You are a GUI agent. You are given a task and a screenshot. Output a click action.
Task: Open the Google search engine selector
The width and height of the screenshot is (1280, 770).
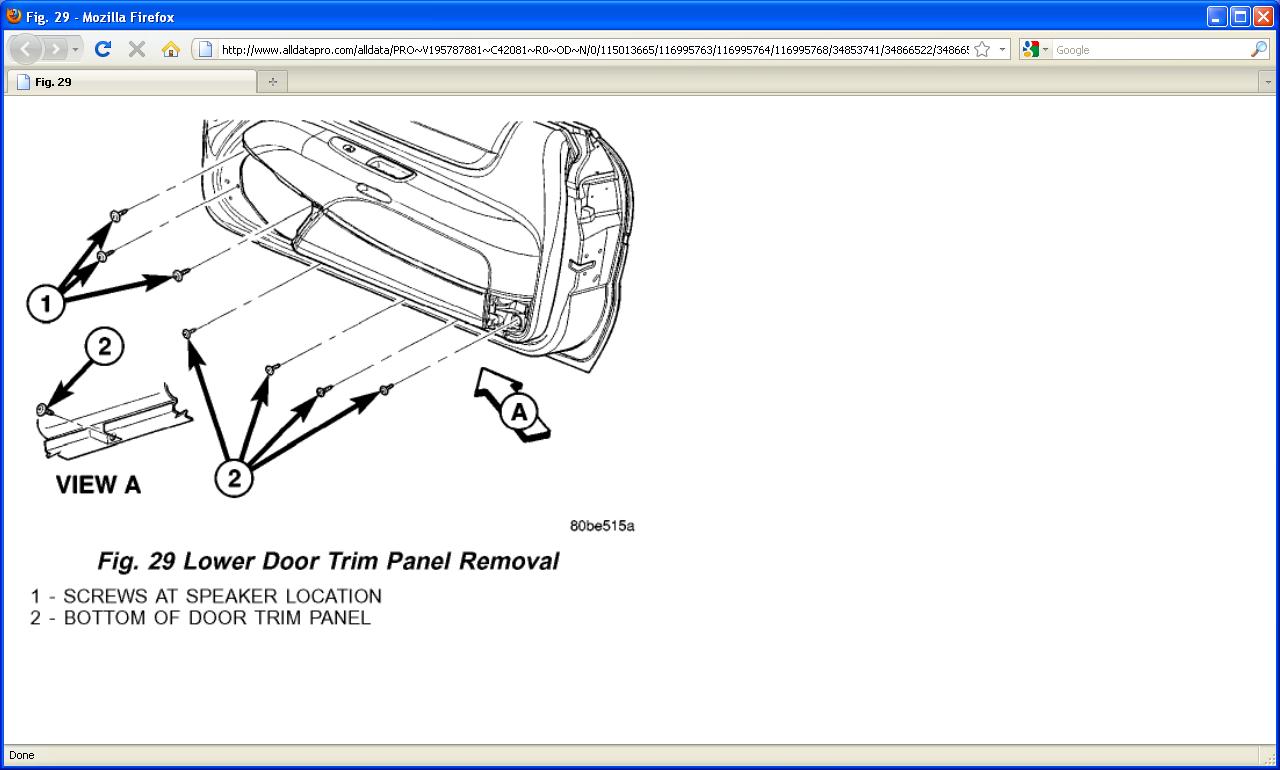tap(1035, 49)
